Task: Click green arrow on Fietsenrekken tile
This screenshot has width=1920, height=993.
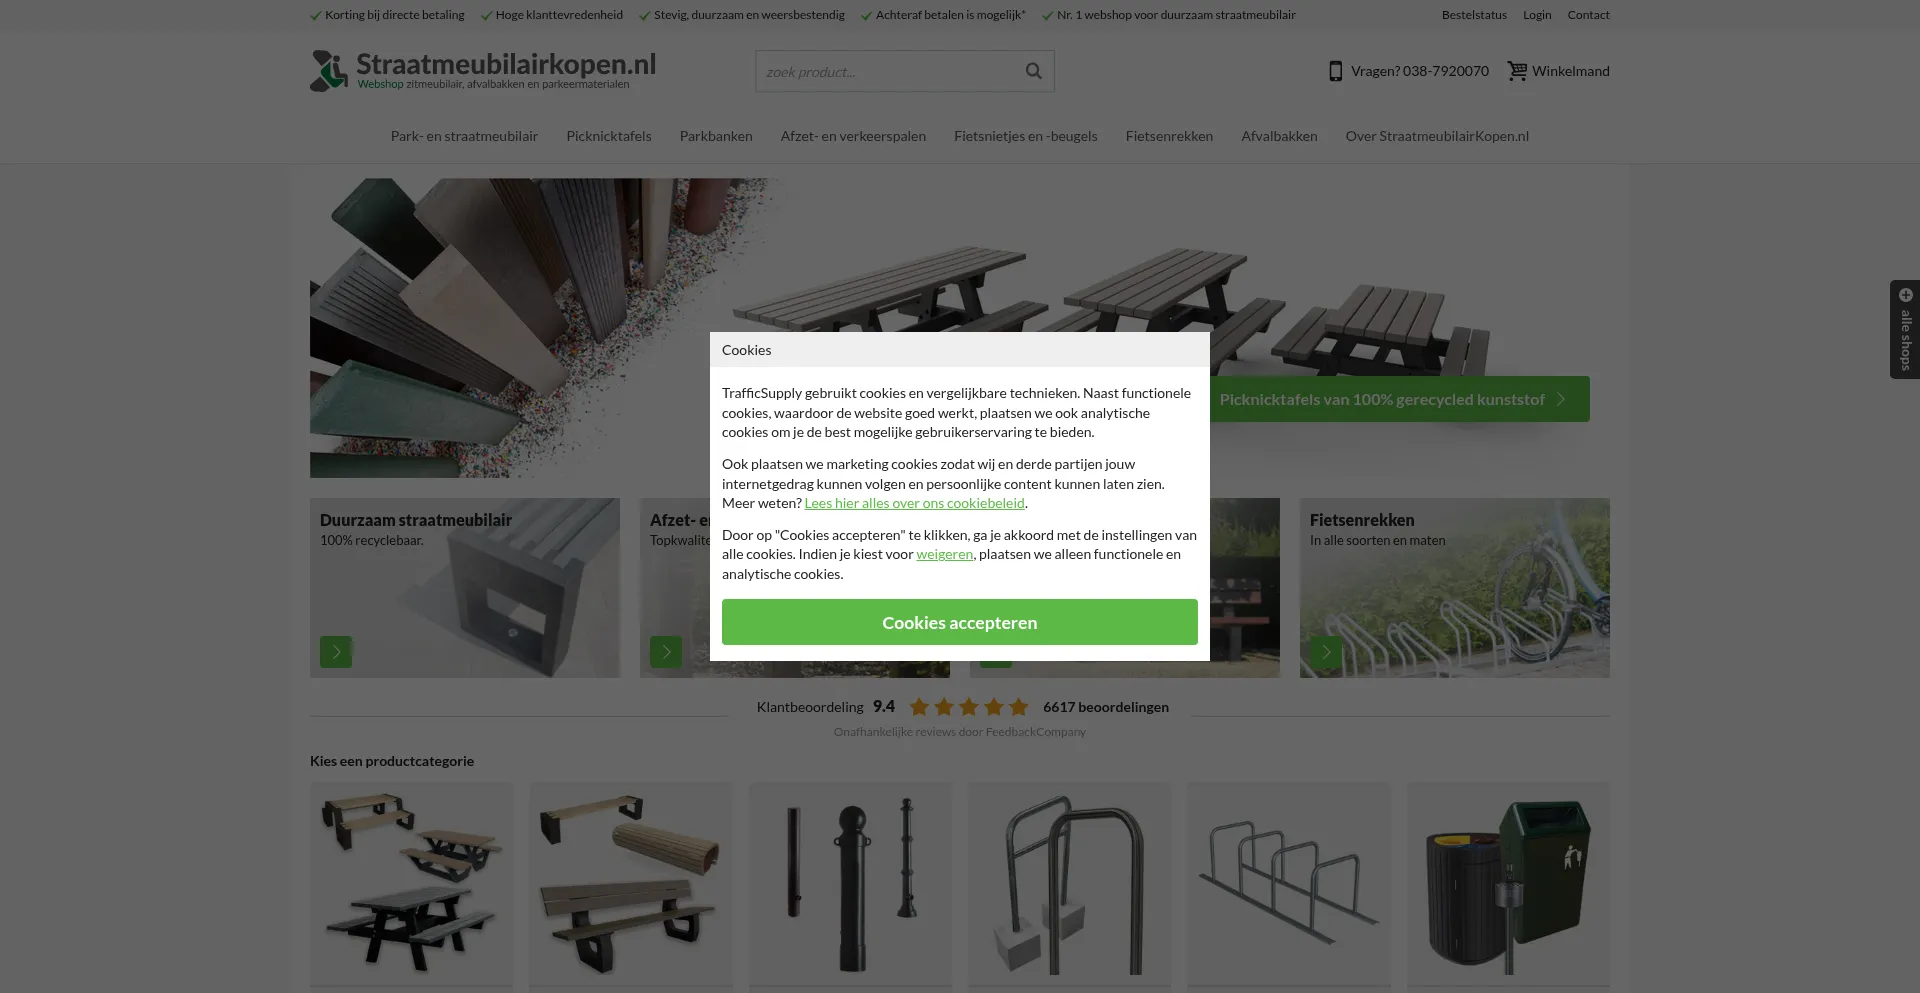Action: click(x=1326, y=652)
